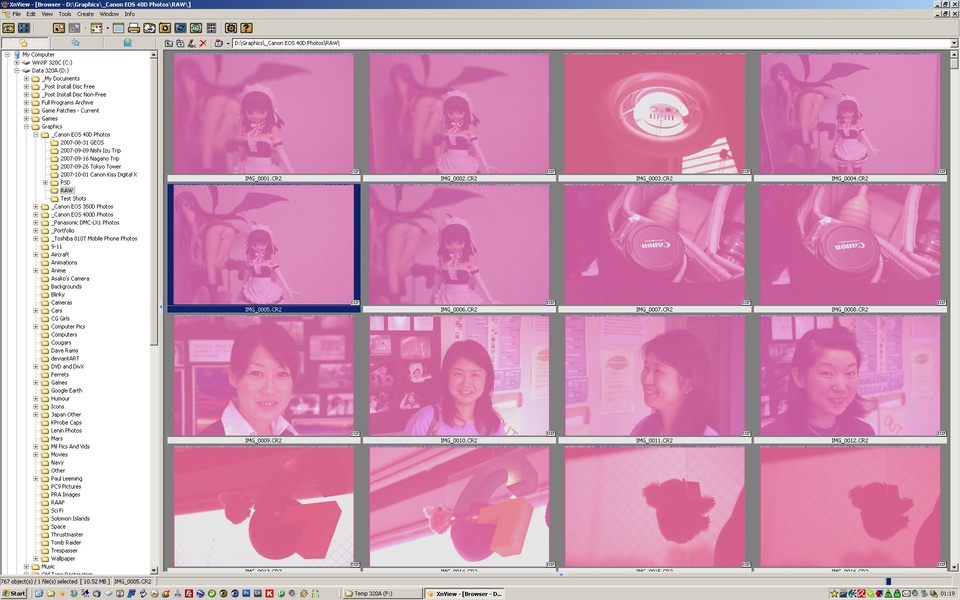Click the yellow star system tray icon
The height and width of the screenshot is (600, 960).
pyautogui.click(x=834, y=593)
